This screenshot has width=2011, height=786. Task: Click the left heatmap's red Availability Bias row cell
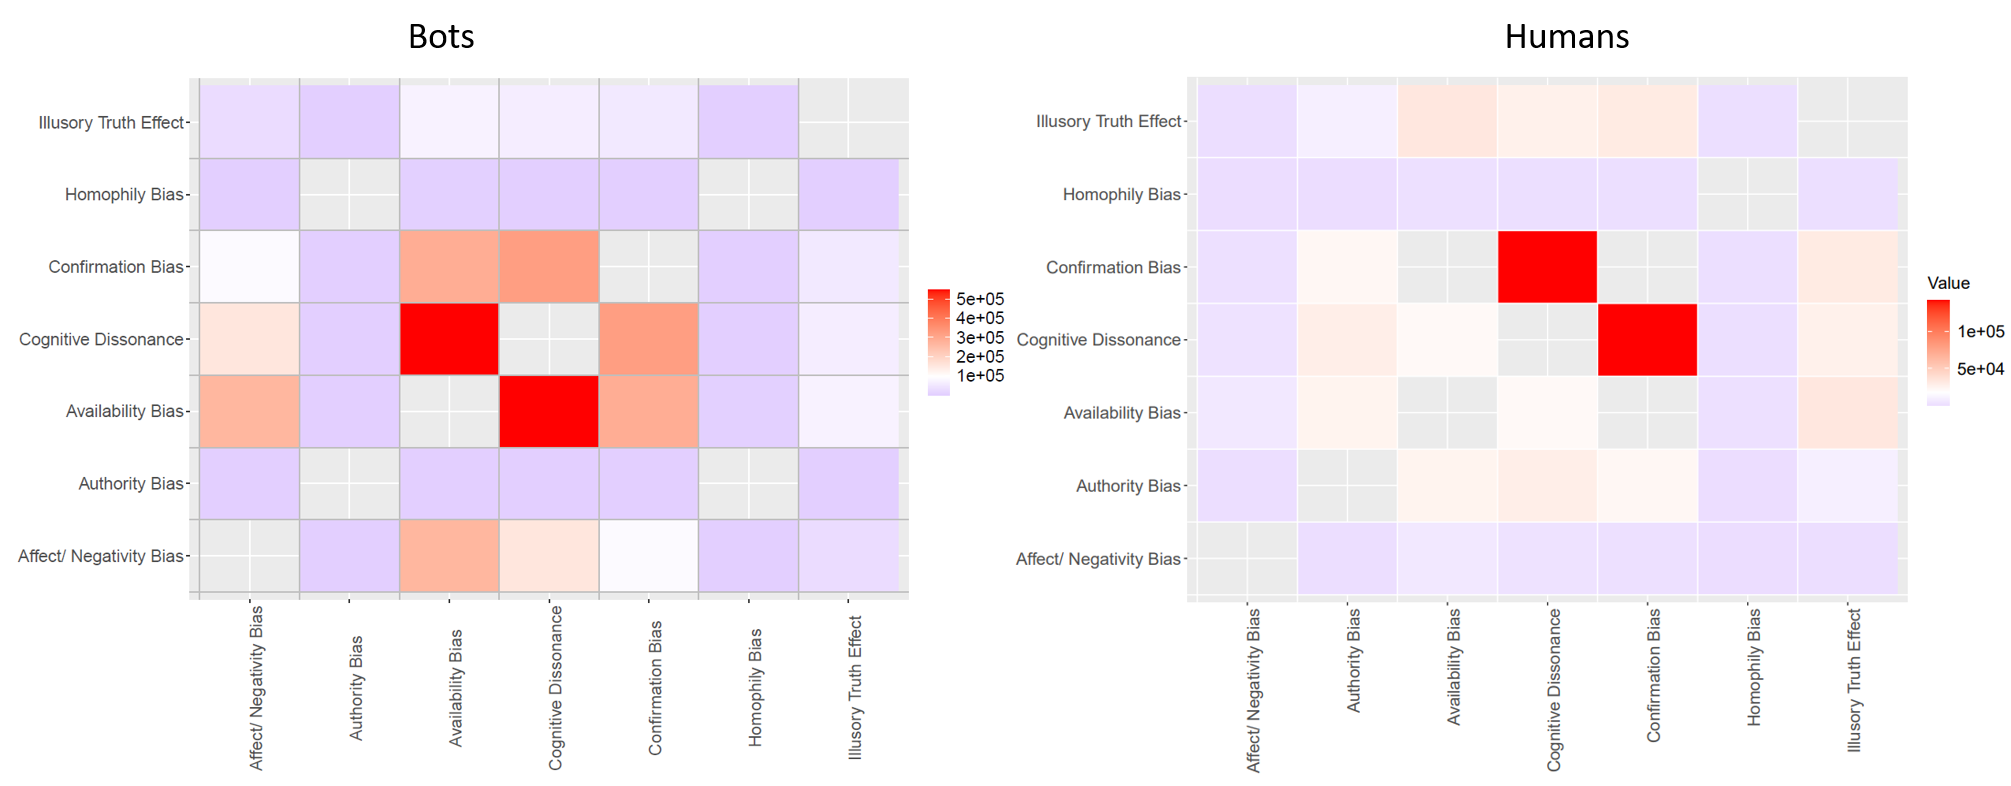pyautogui.click(x=549, y=411)
